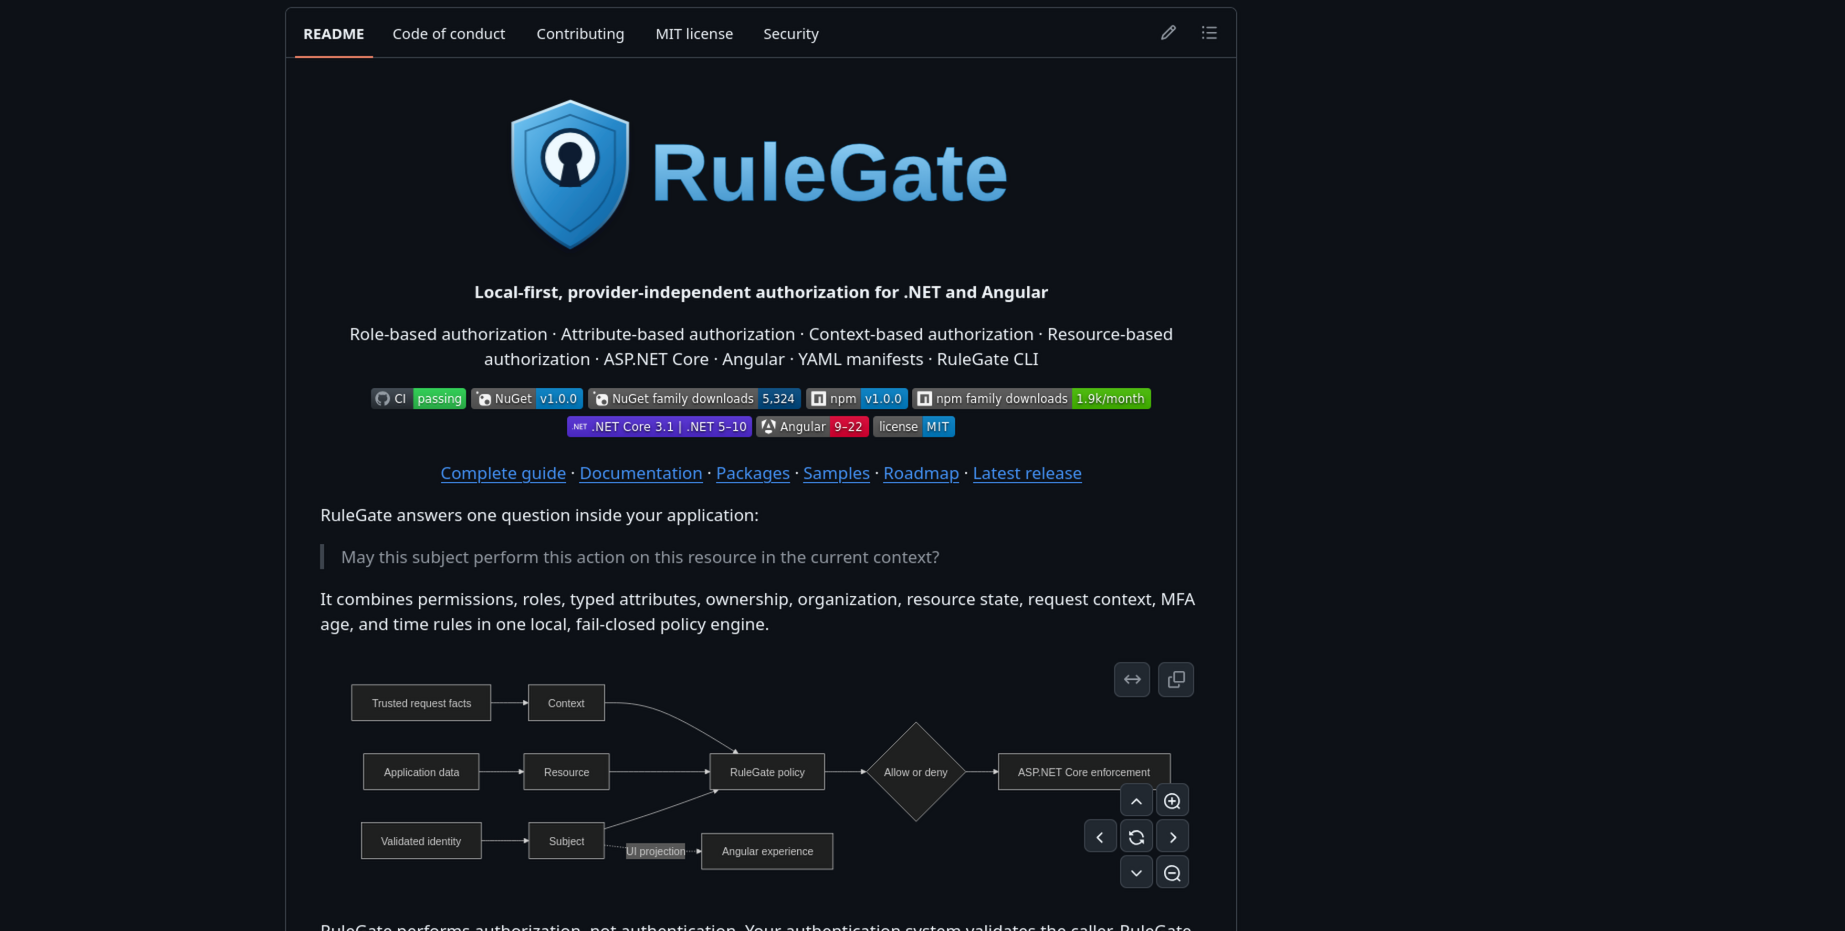Click 'RuleGate answers one question' sentence
1845x931 pixels.
539,515
